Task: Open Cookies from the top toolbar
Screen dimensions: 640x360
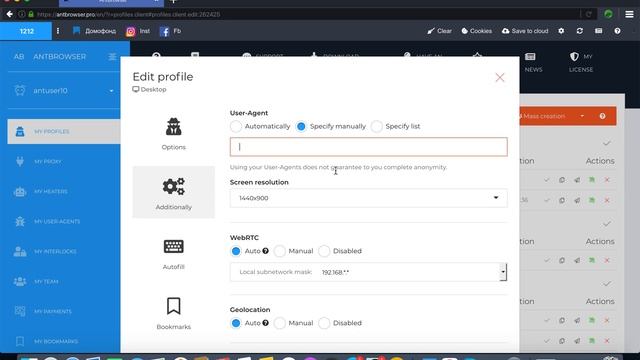Action: point(476,31)
